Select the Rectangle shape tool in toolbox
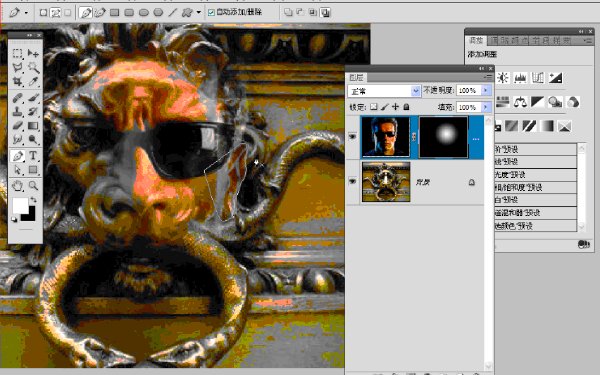Screen dimensions: 600x375 [x=33, y=170]
